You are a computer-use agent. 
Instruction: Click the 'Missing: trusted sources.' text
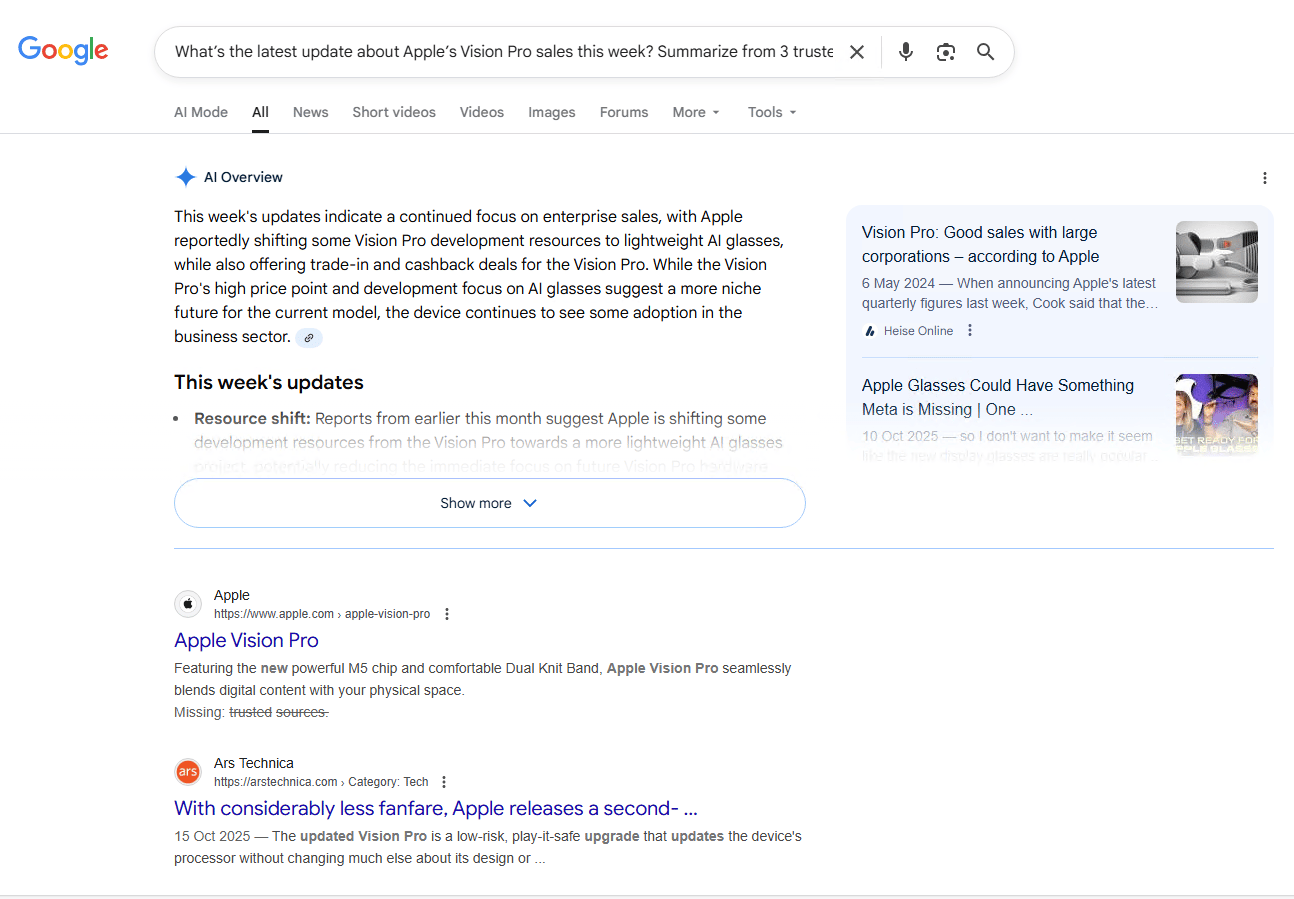pos(251,712)
